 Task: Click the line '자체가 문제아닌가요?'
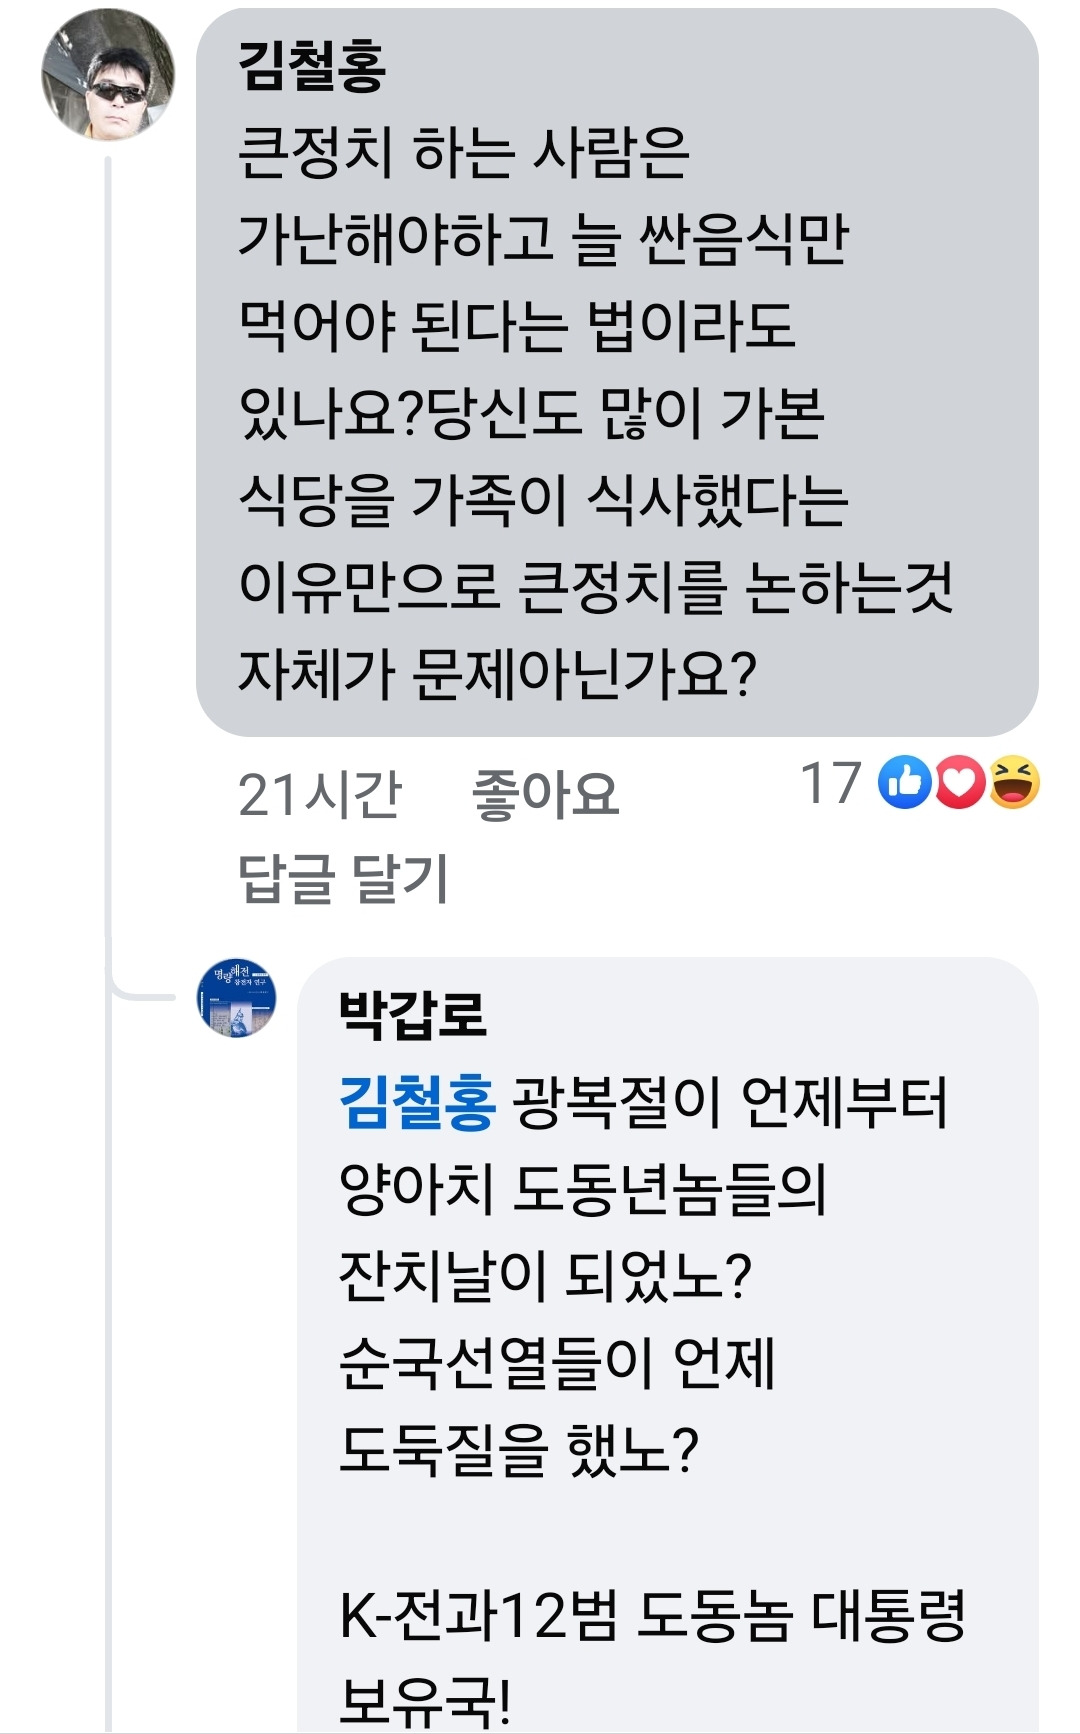(x=497, y=673)
